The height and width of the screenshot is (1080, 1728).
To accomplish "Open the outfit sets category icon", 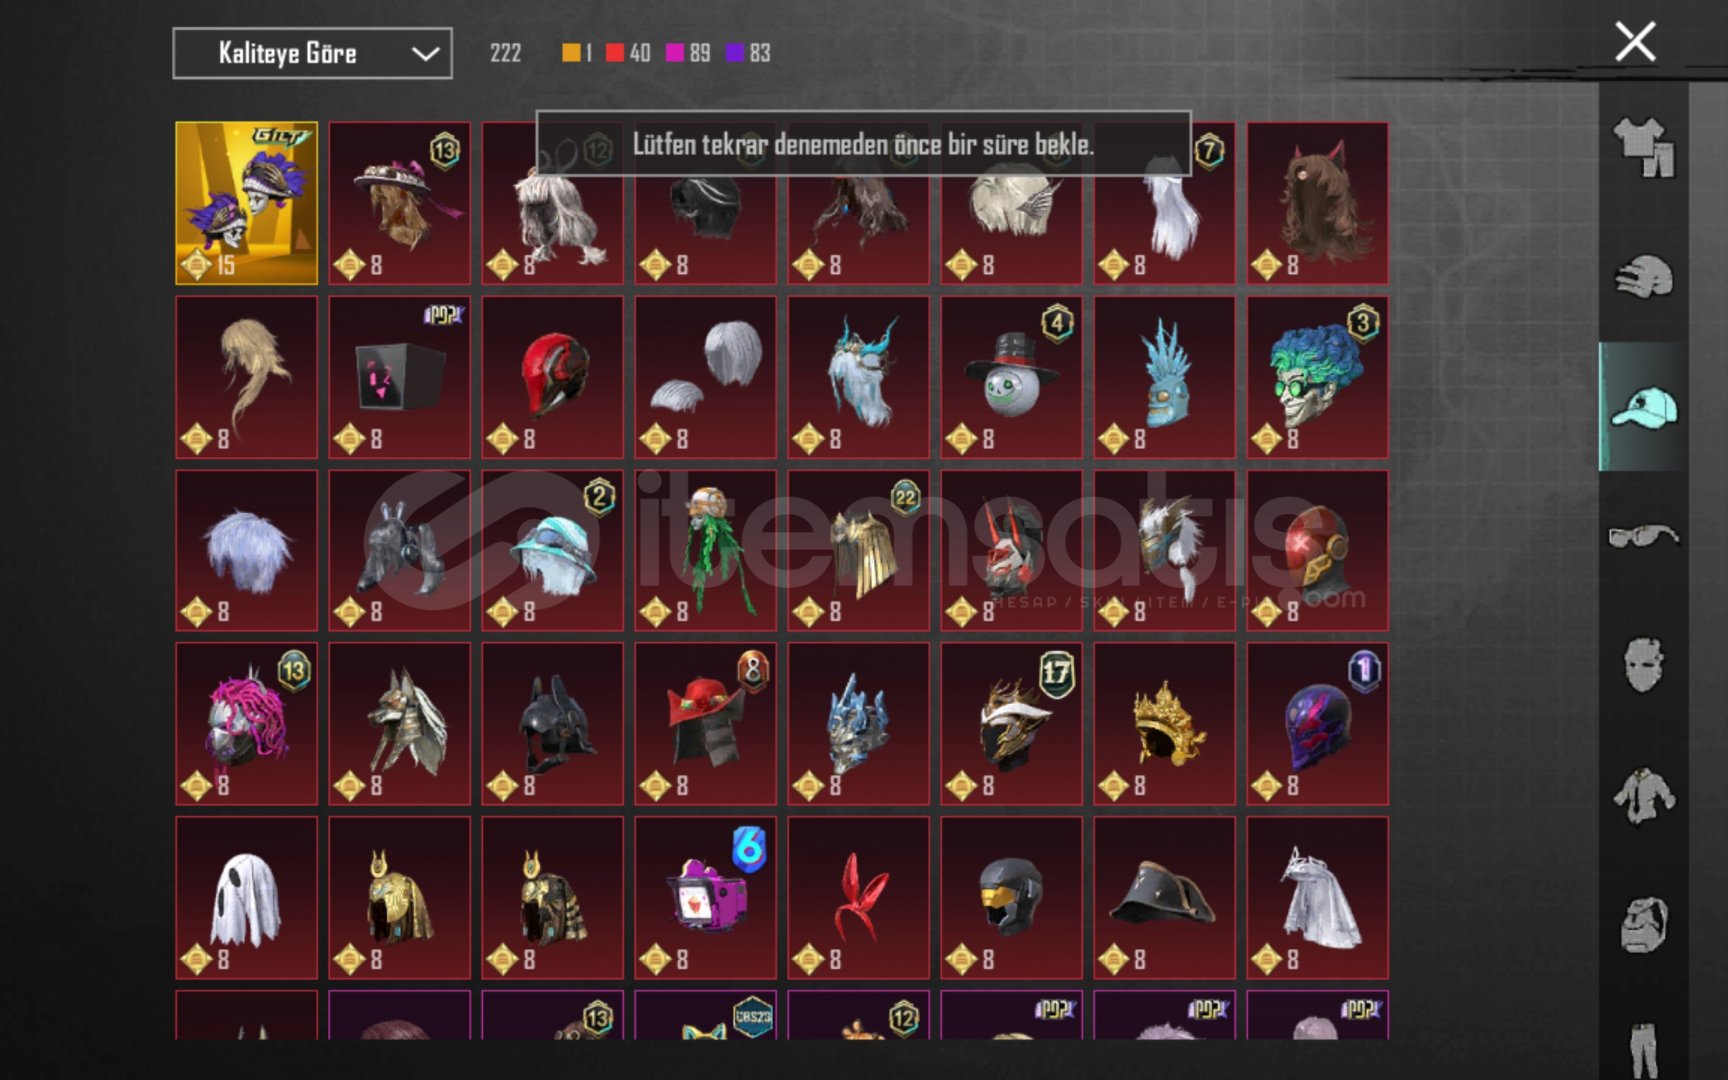I will pyautogui.click(x=1643, y=147).
